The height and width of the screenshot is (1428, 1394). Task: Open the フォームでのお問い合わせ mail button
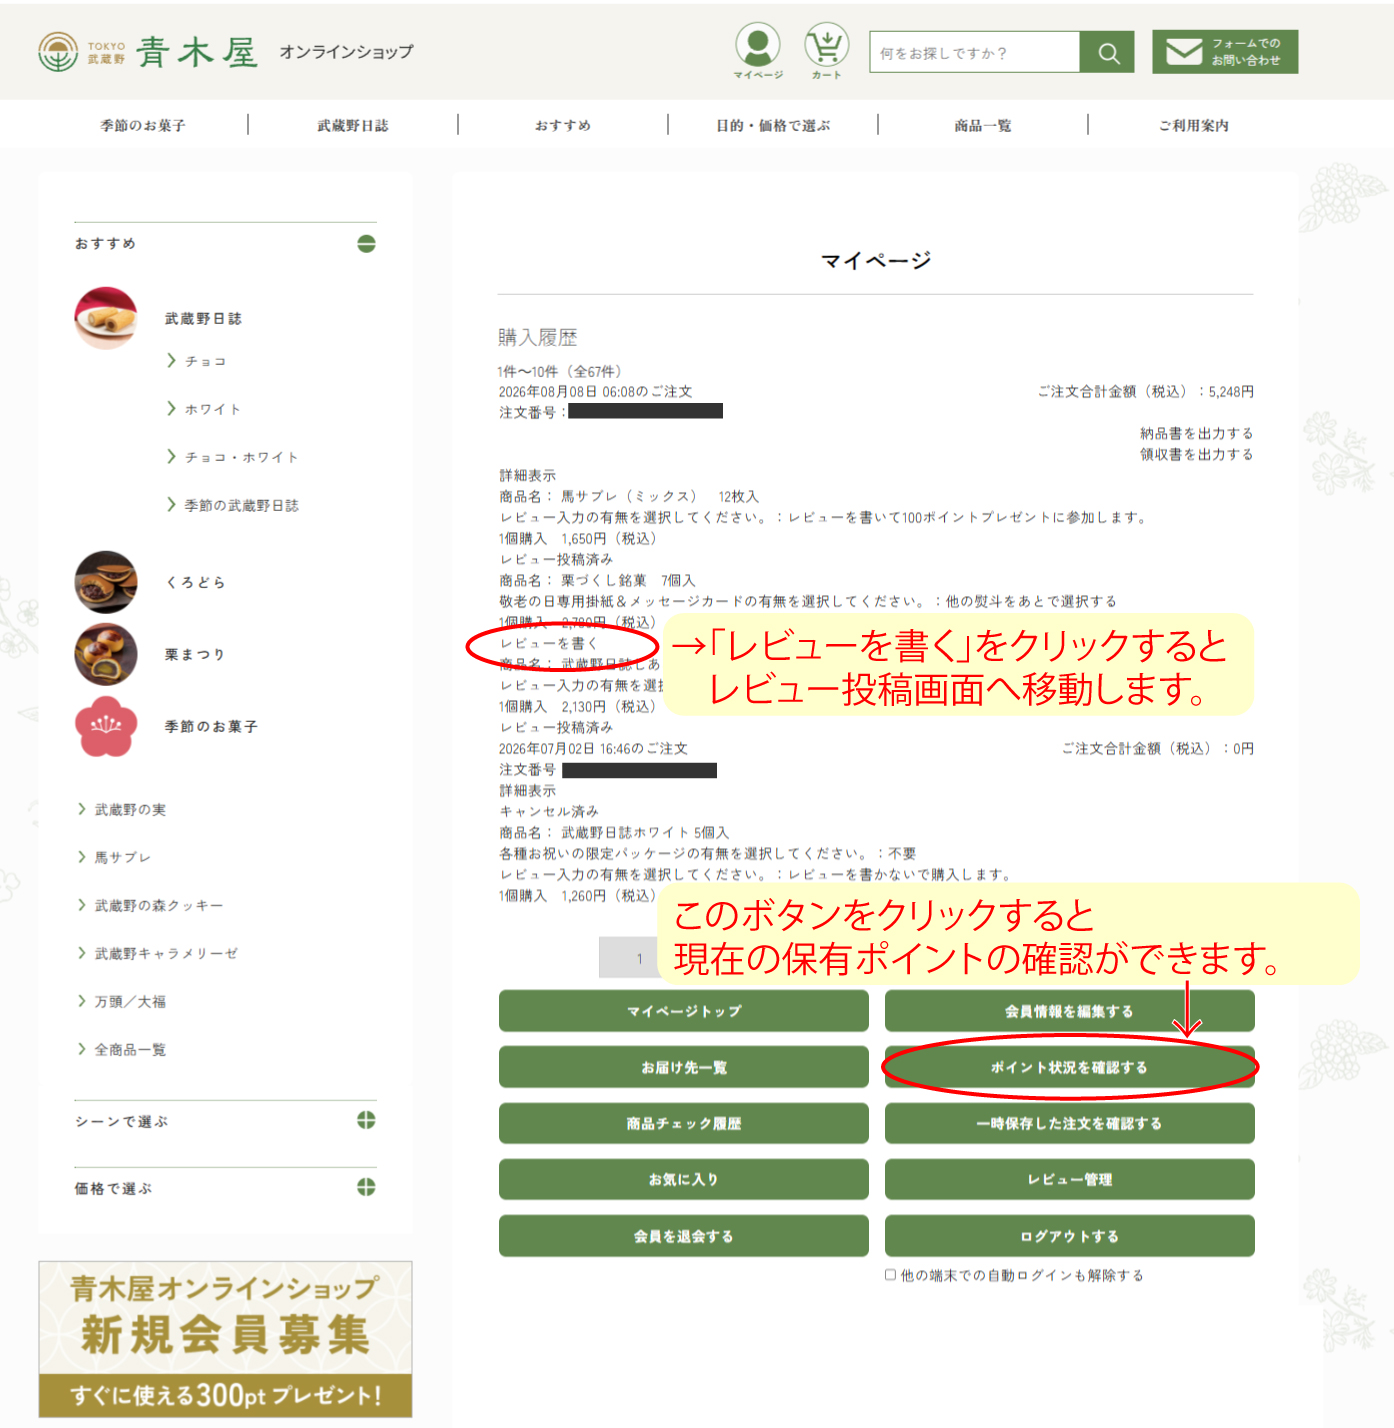point(1225,52)
